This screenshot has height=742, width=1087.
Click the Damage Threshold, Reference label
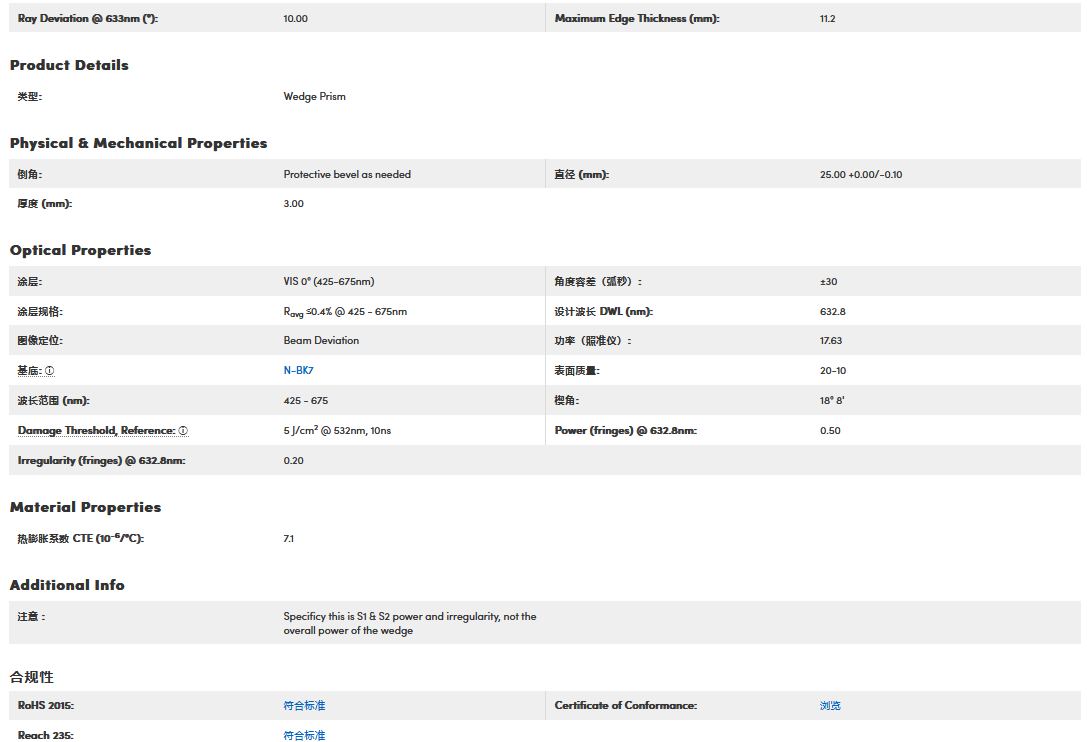96,431
